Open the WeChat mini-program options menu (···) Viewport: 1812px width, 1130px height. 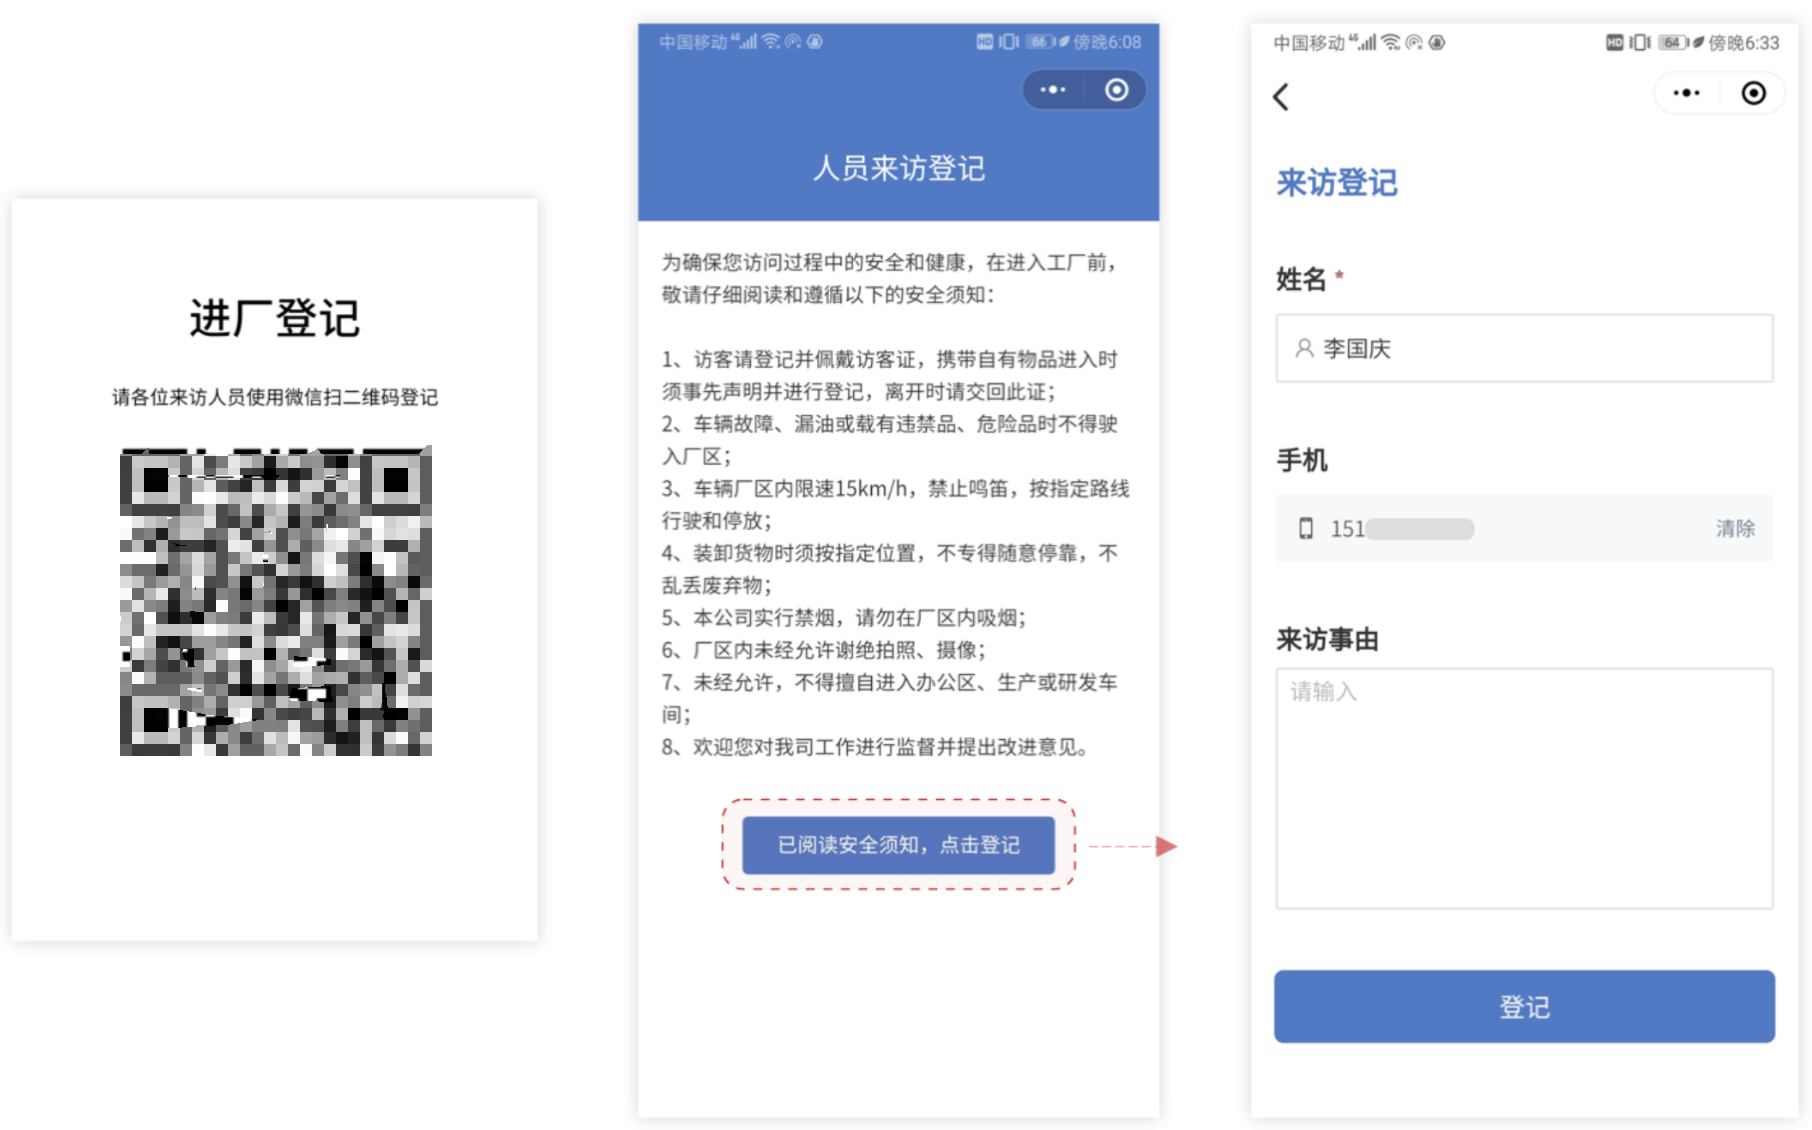pos(1052,89)
